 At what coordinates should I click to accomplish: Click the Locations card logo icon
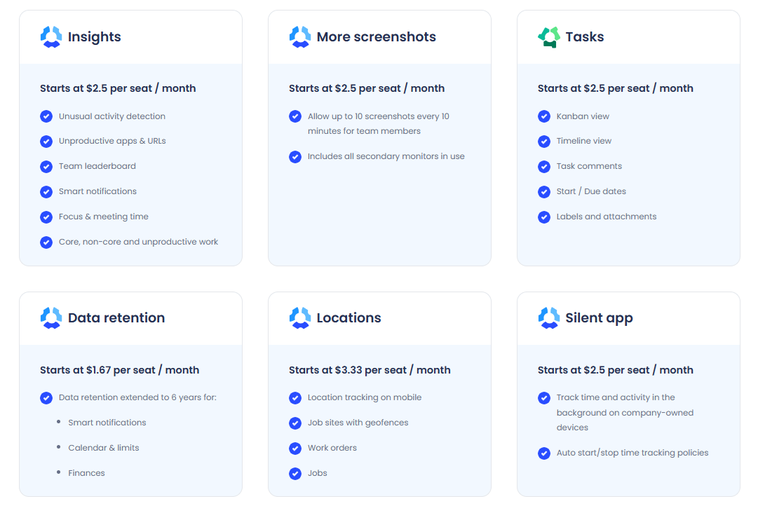click(300, 318)
